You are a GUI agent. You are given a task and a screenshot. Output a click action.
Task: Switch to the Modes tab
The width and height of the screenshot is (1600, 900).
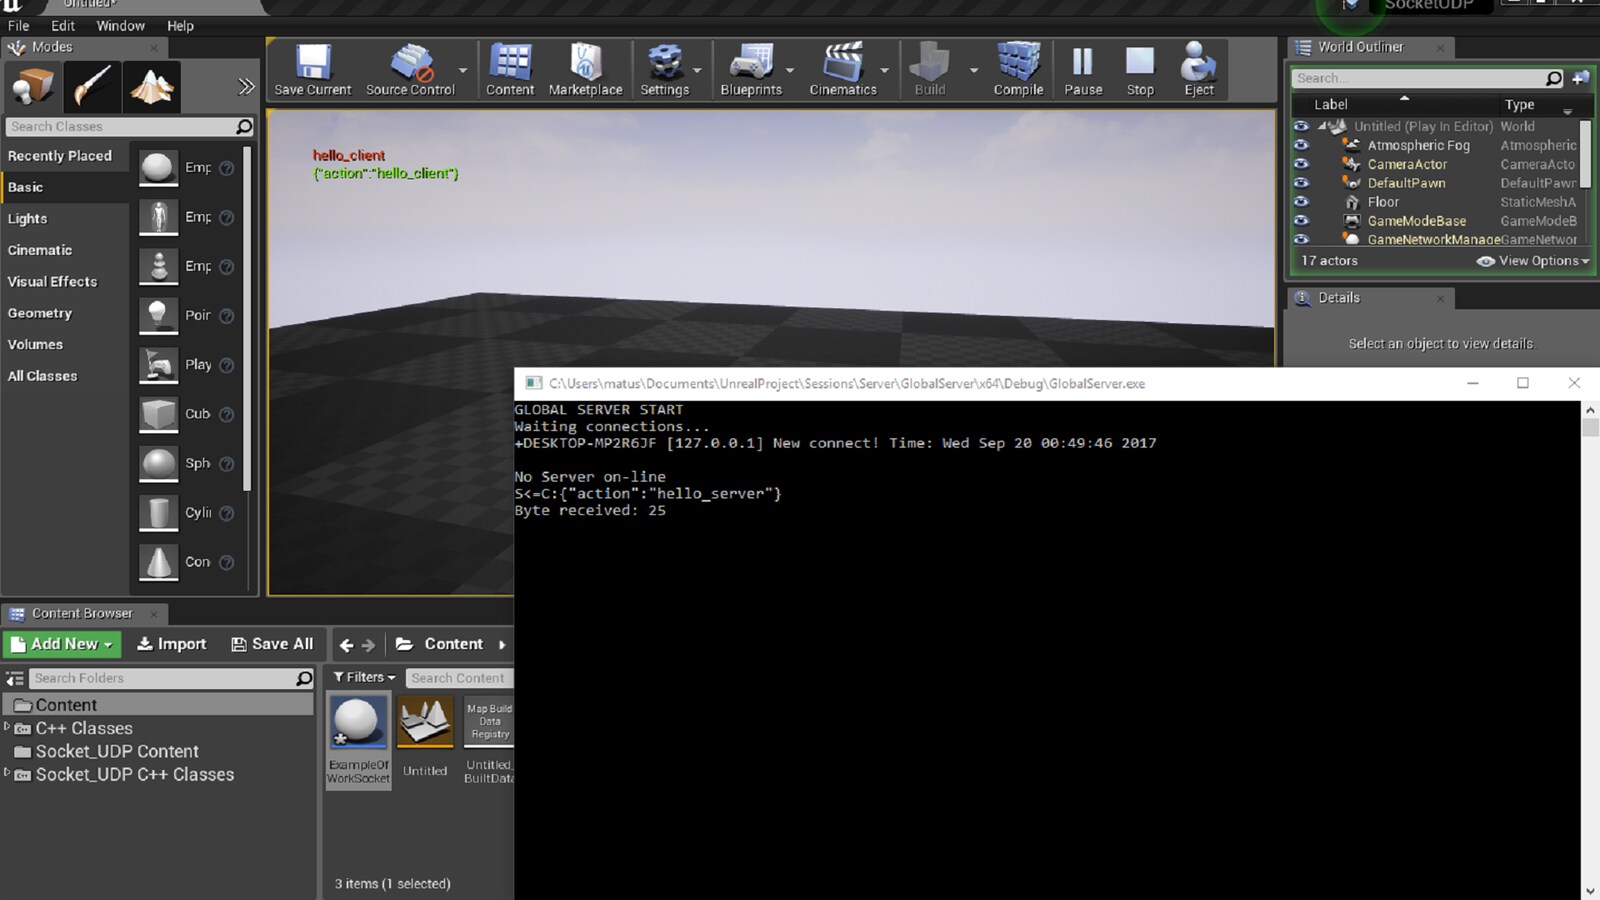point(52,47)
